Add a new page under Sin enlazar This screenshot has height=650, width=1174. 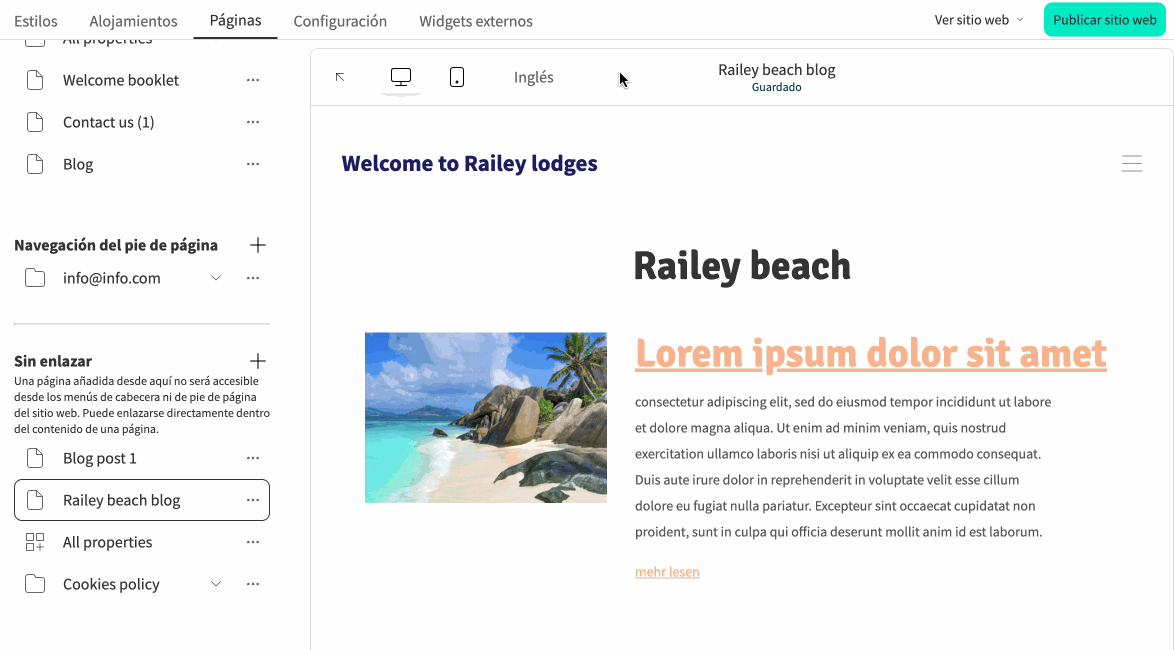click(x=257, y=361)
